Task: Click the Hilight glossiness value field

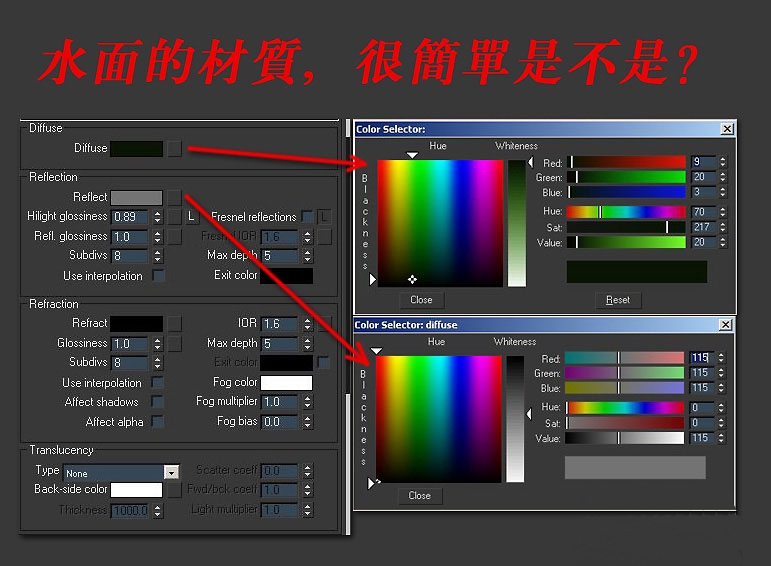Action: coord(130,217)
